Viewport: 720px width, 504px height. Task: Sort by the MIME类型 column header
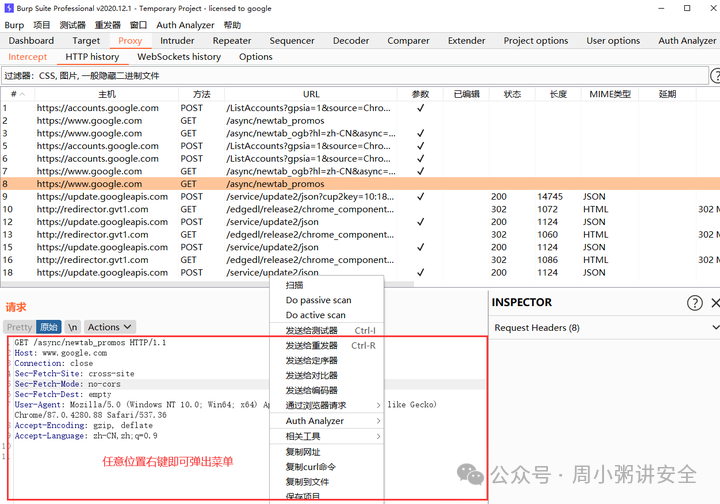pyautogui.click(x=610, y=94)
